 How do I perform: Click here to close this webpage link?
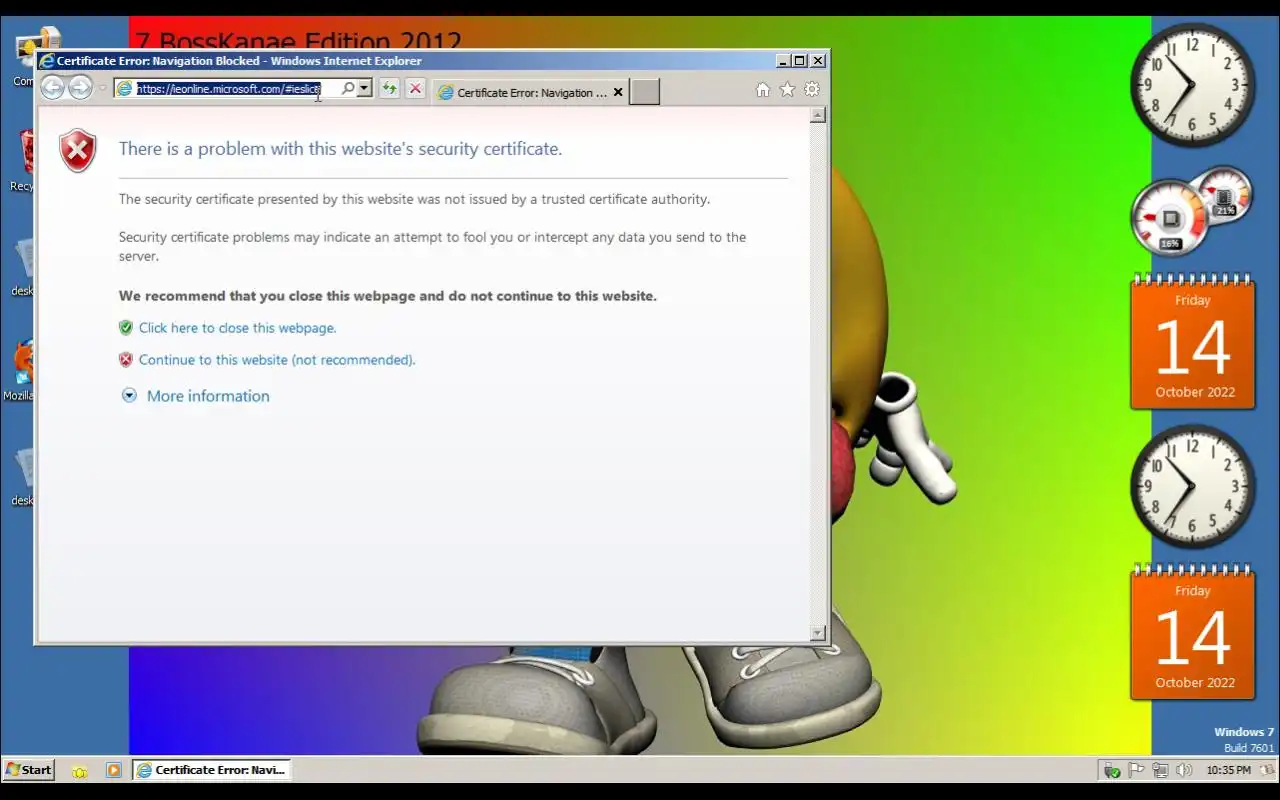coord(237,328)
